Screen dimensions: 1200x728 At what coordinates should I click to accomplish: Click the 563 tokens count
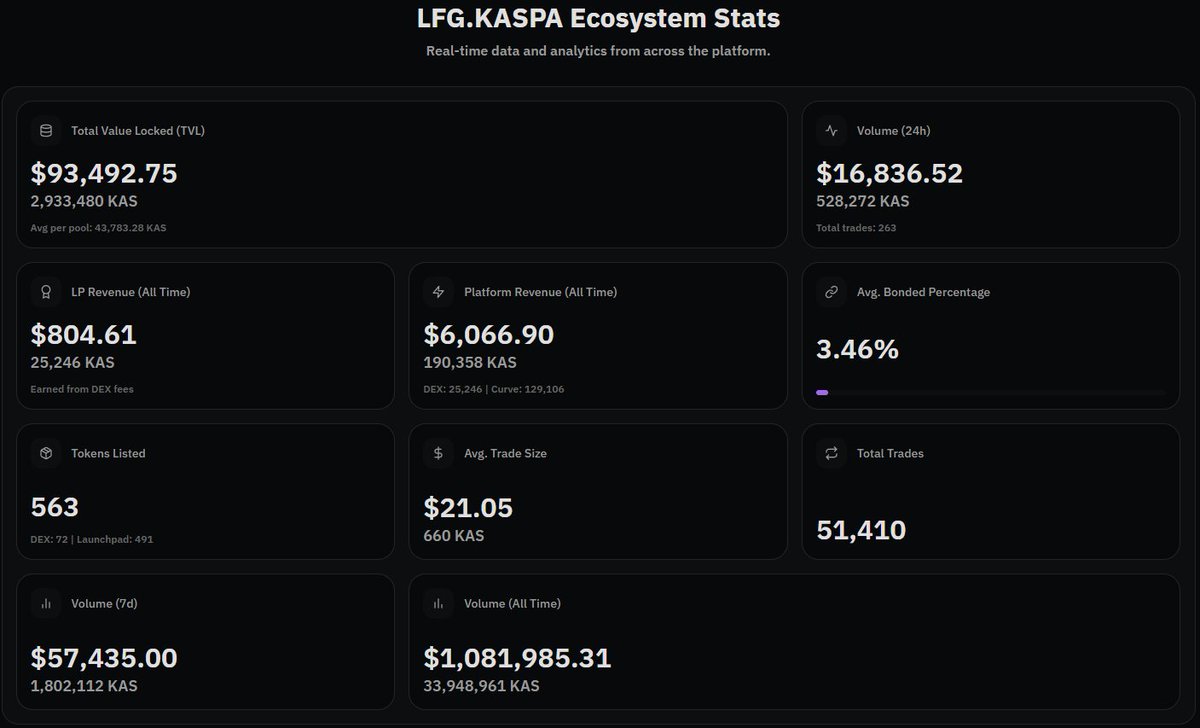tap(55, 508)
